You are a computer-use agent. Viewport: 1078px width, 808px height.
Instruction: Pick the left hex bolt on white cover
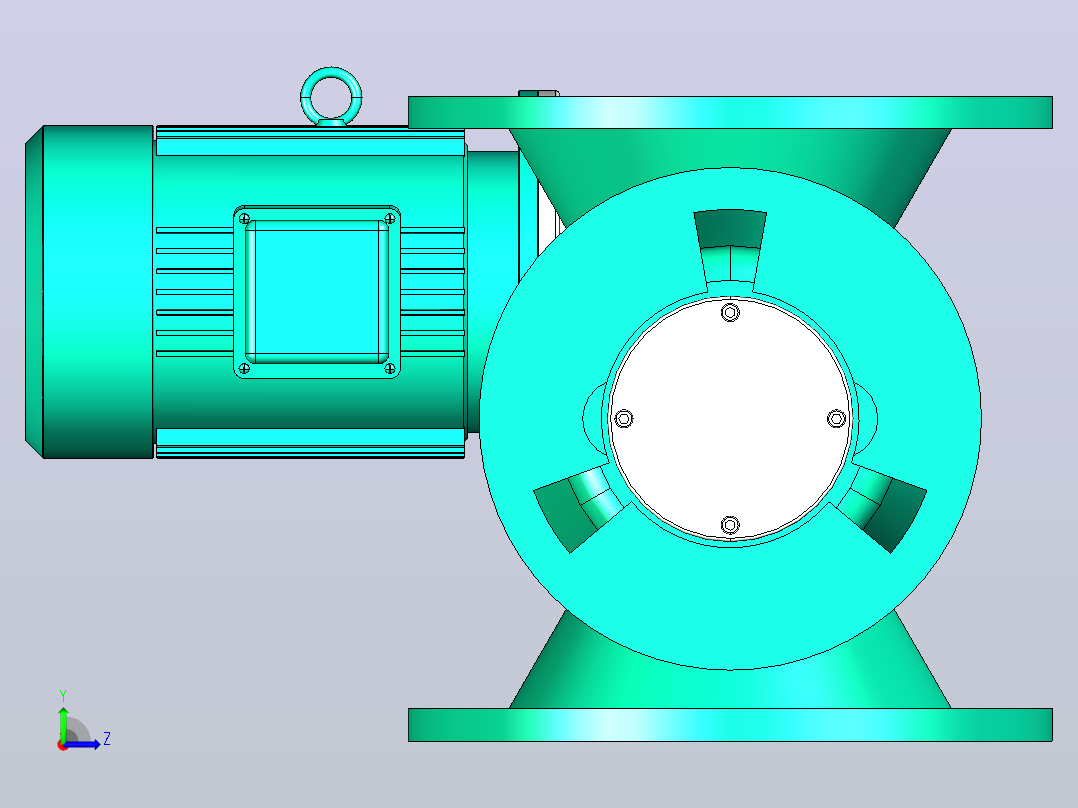point(624,419)
